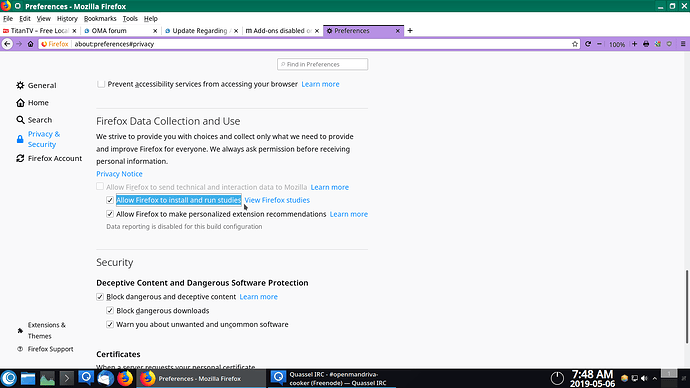Open terminal launcher on taskbar

(x=66, y=378)
